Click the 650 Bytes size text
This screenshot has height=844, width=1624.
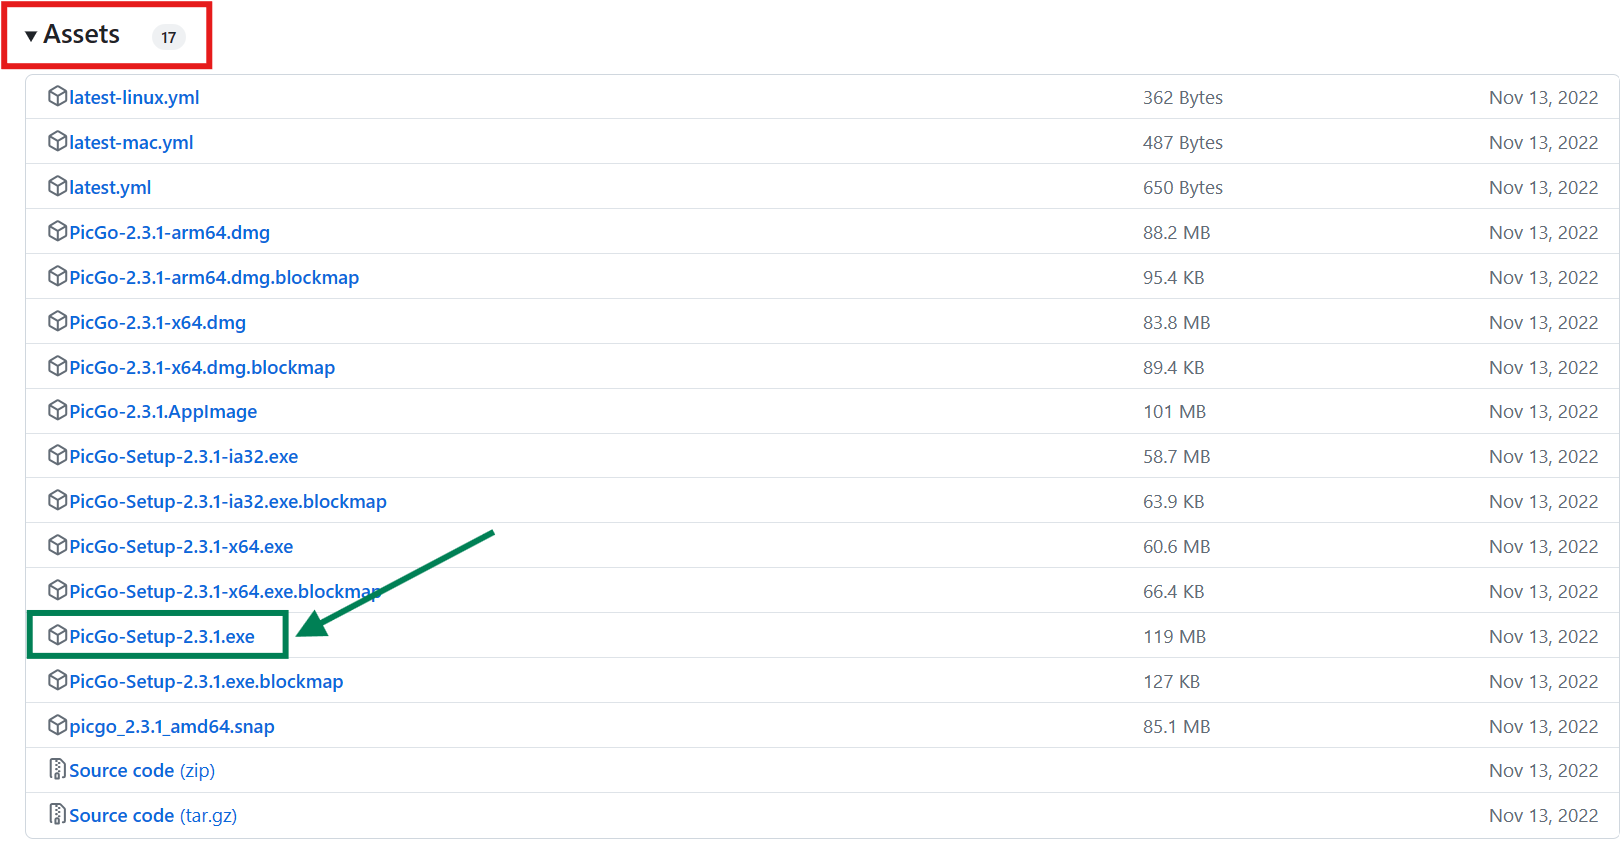[x=1183, y=187]
